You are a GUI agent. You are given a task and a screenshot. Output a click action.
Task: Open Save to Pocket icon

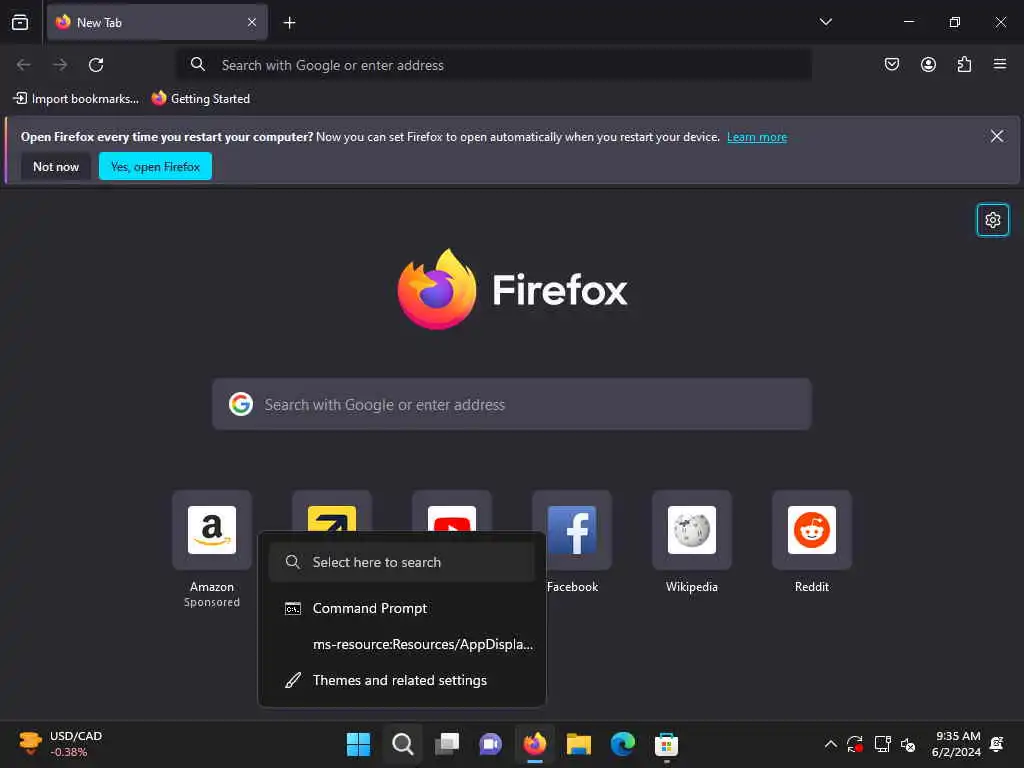(x=891, y=64)
